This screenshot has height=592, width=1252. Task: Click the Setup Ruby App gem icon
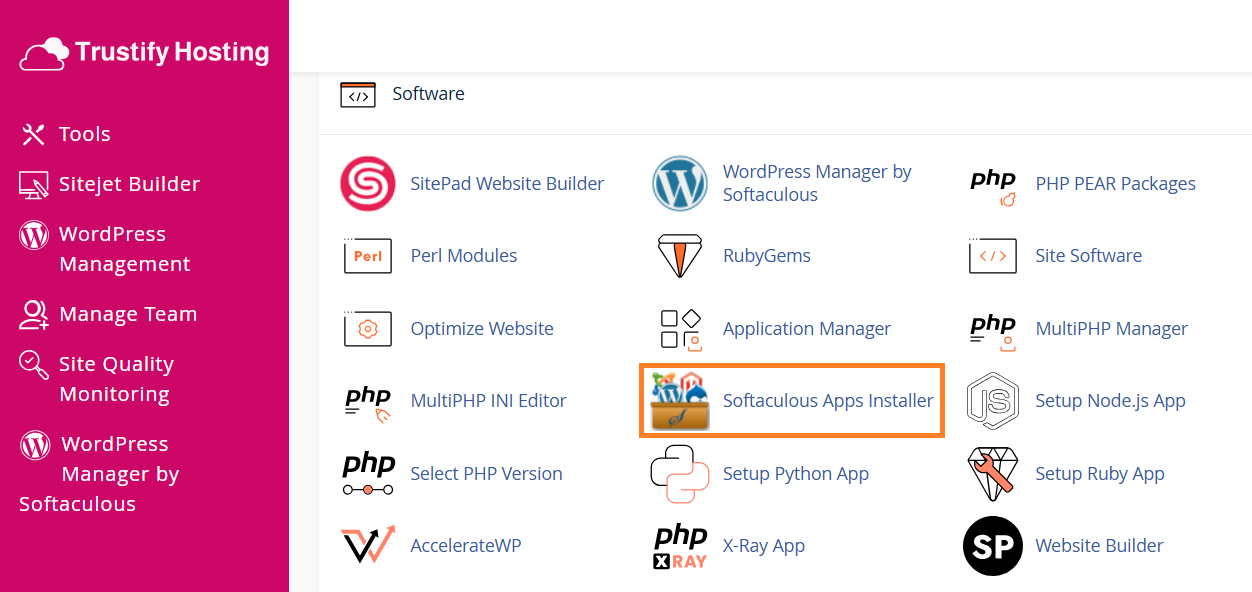pyautogui.click(x=993, y=474)
